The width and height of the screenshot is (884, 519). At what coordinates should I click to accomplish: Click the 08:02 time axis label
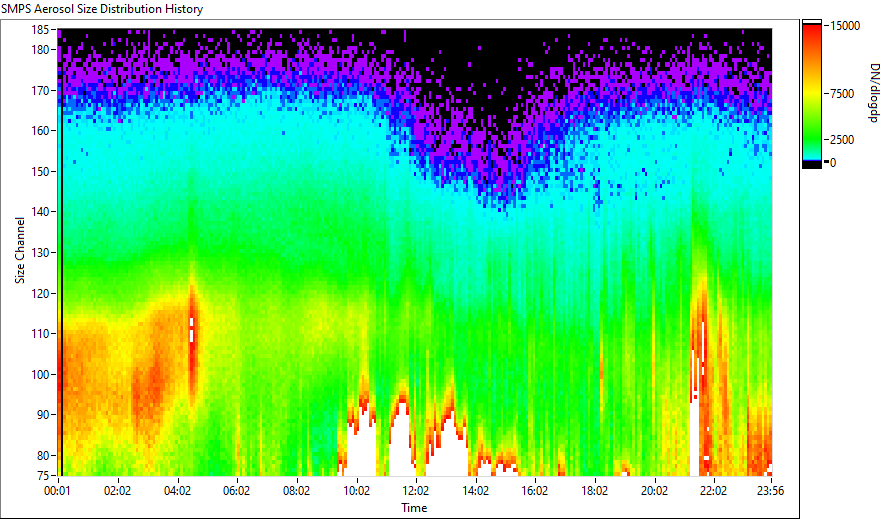(x=296, y=491)
